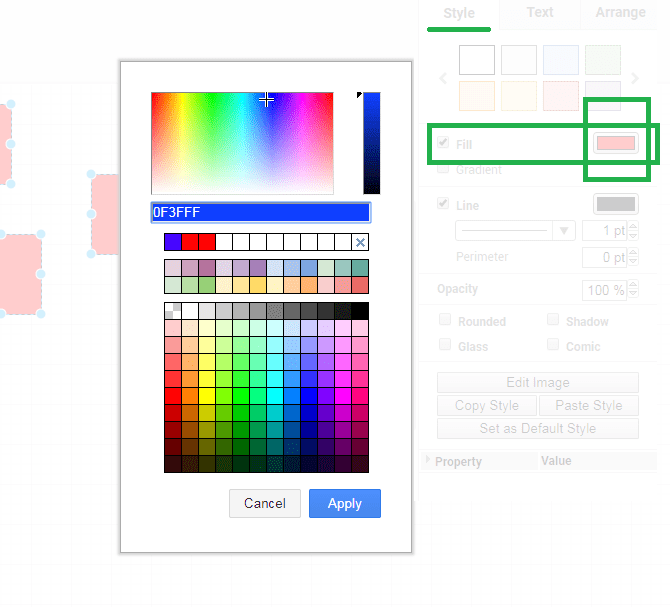The image size is (670, 607).
Task: Open the gray Line color button
Action: pos(616,204)
